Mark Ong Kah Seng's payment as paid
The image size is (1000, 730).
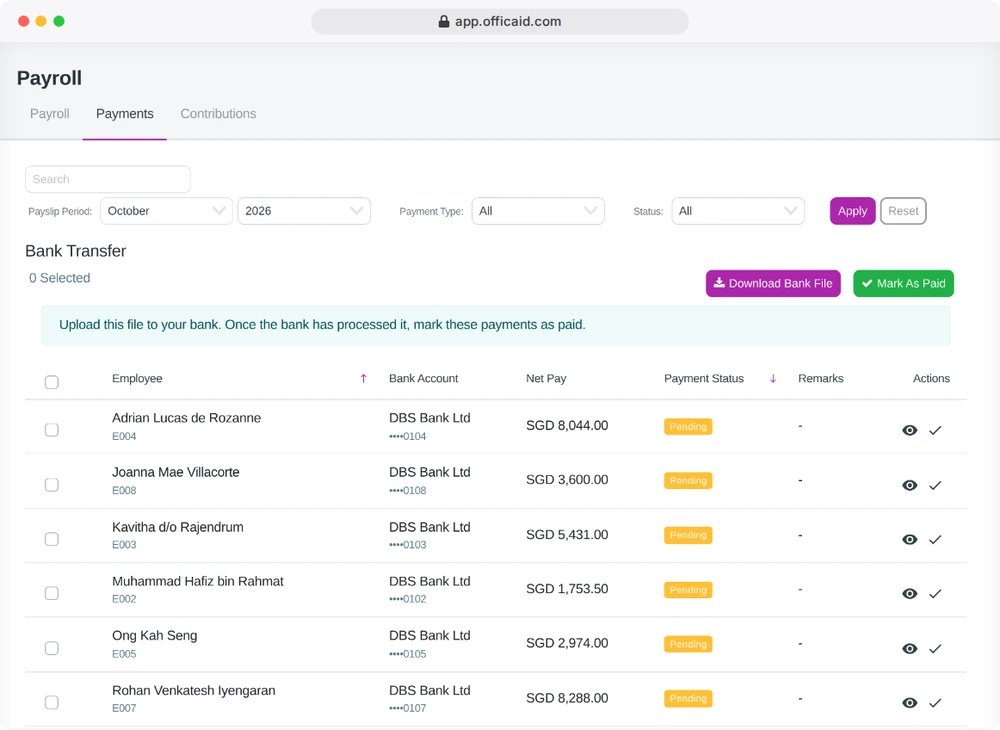(x=935, y=648)
